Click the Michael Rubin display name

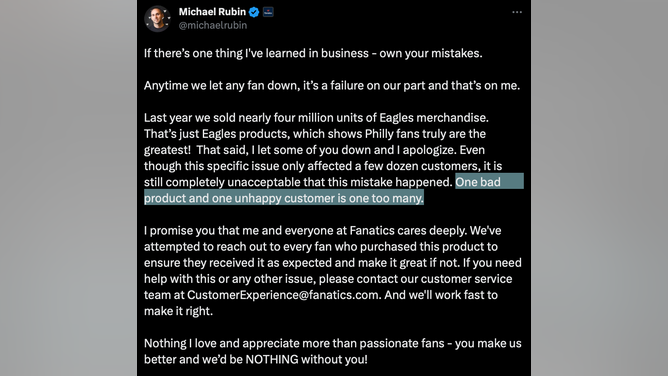(x=212, y=12)
